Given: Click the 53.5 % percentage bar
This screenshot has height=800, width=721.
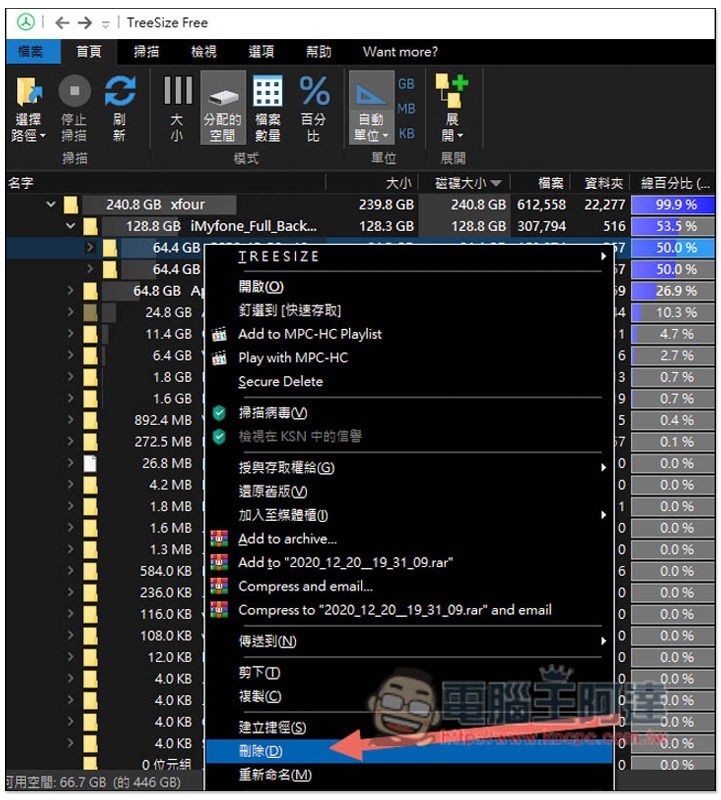Looking at the screenshot, I should (x=673, y=226).
